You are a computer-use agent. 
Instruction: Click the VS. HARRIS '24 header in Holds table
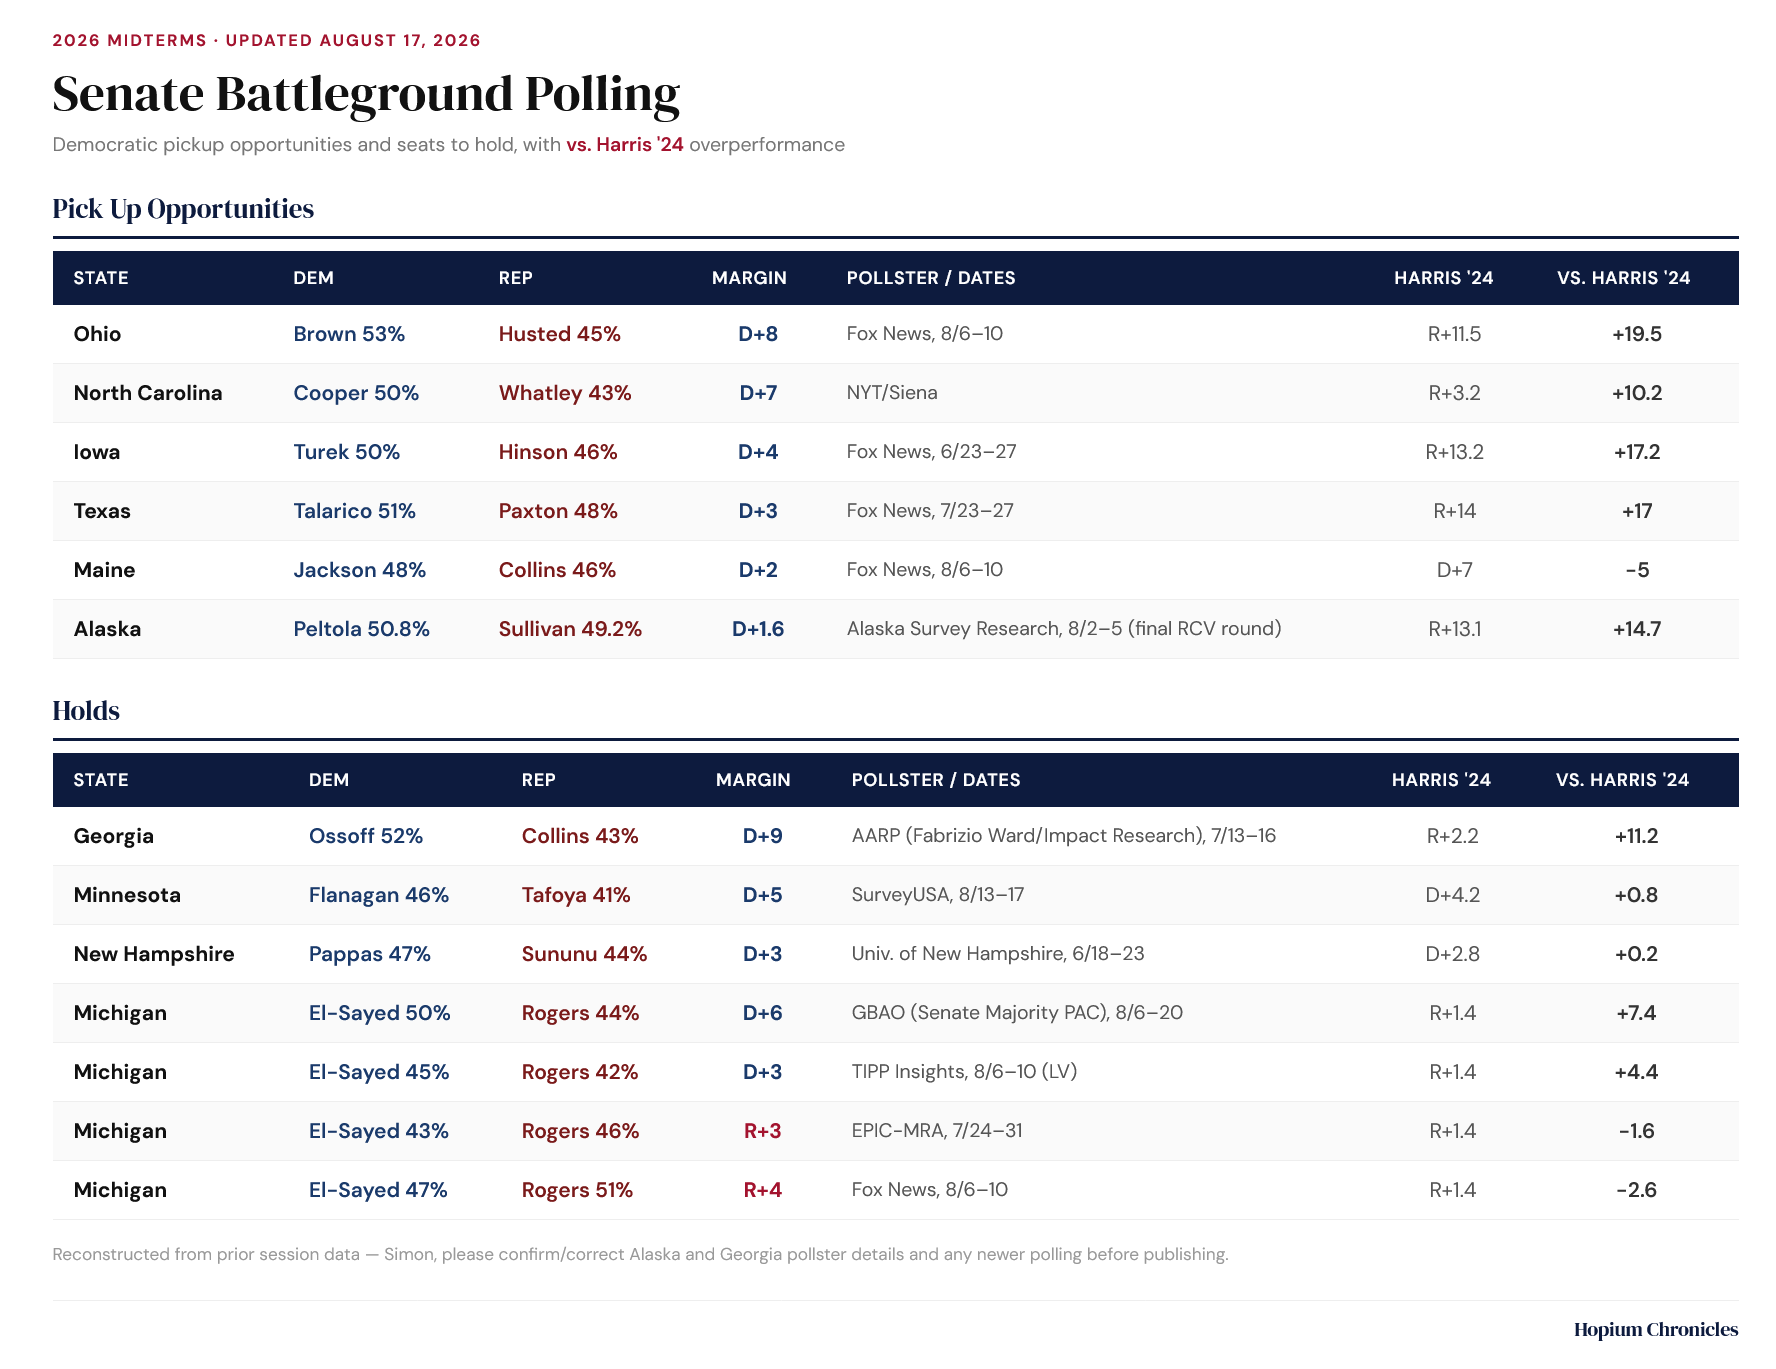coord(1622,780)
